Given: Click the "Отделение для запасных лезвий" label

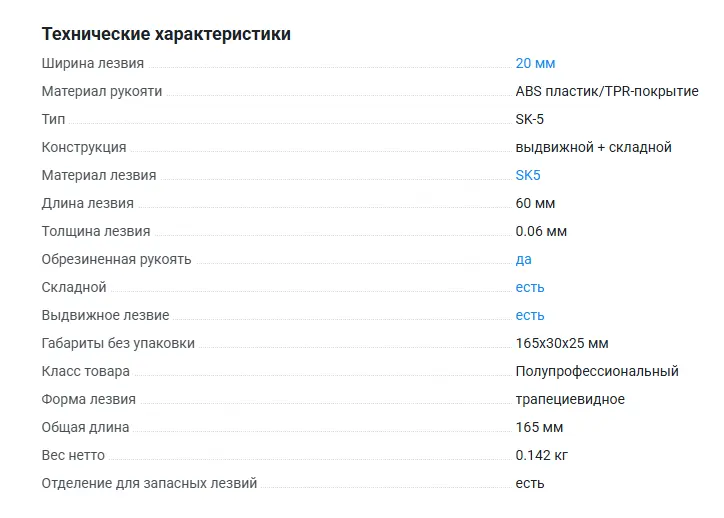Looking at the screenshot, I should (x=149, y=483).
